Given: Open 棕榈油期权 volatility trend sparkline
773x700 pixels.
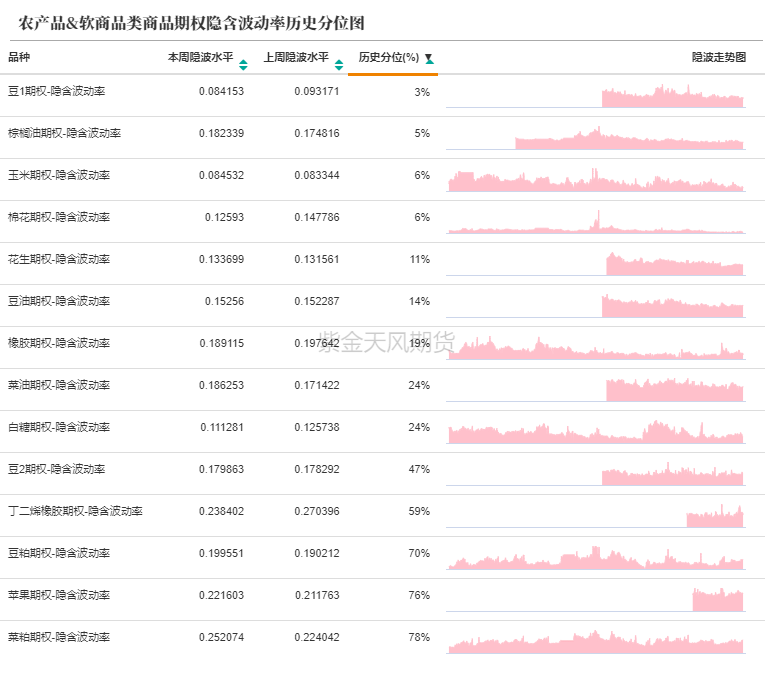Looking at the screenshot, I should pyautogui.click(x=596, y=138).
